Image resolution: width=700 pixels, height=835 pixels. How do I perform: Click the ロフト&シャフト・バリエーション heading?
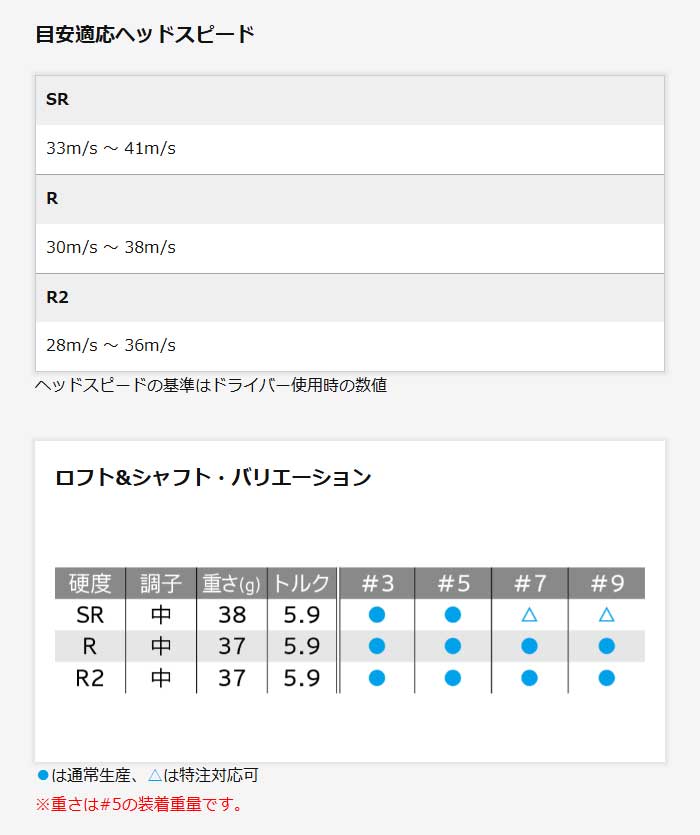[x=213, y=477]
